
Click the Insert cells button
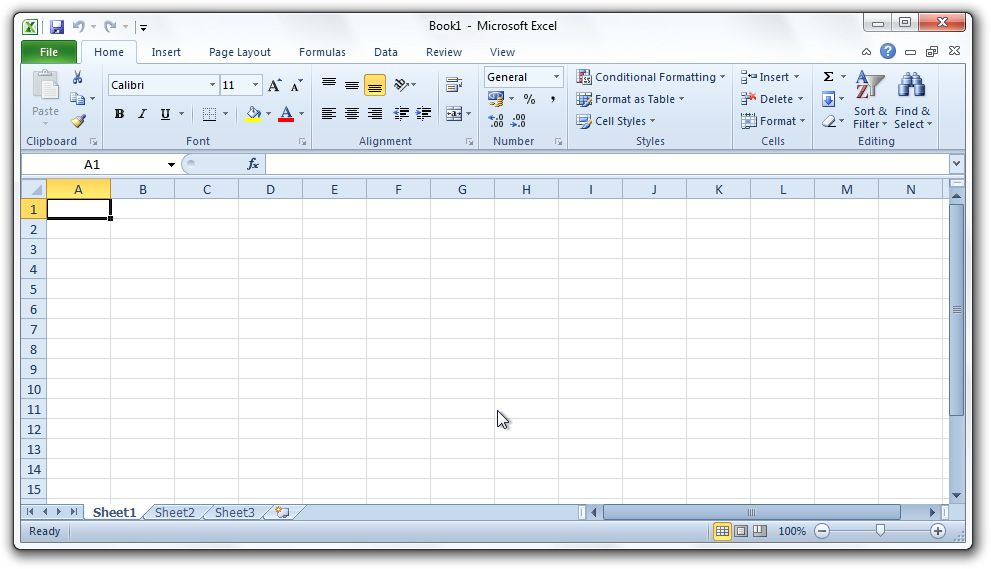770,77
